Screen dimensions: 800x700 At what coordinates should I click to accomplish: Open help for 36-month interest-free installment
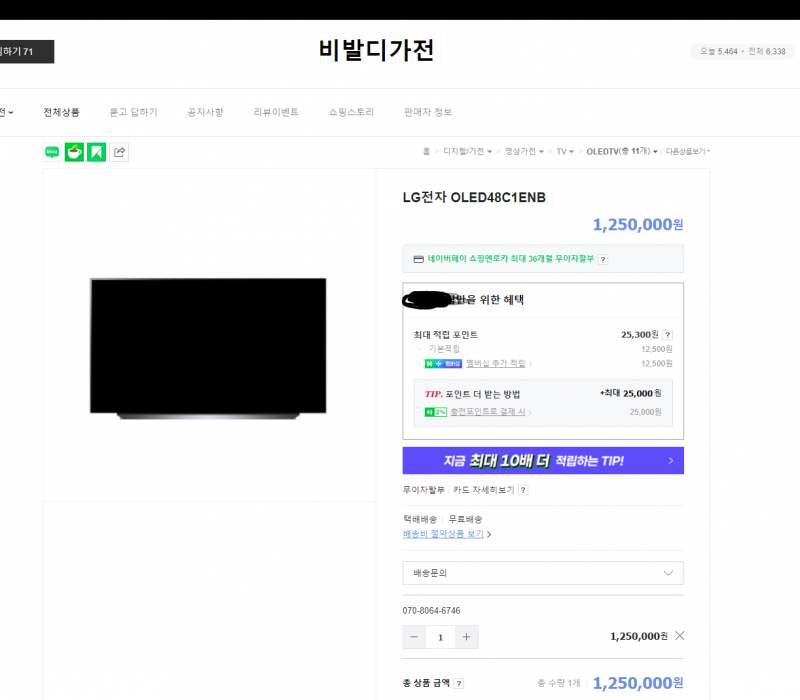(603, 259)
